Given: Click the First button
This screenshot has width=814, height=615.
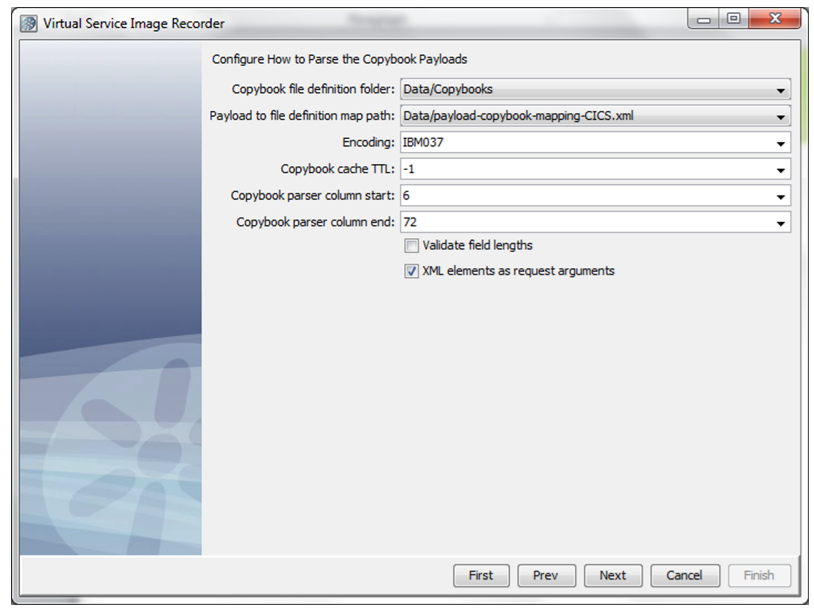Looking at the screenshot, I should pyautogui.click(x=481, y=575).
